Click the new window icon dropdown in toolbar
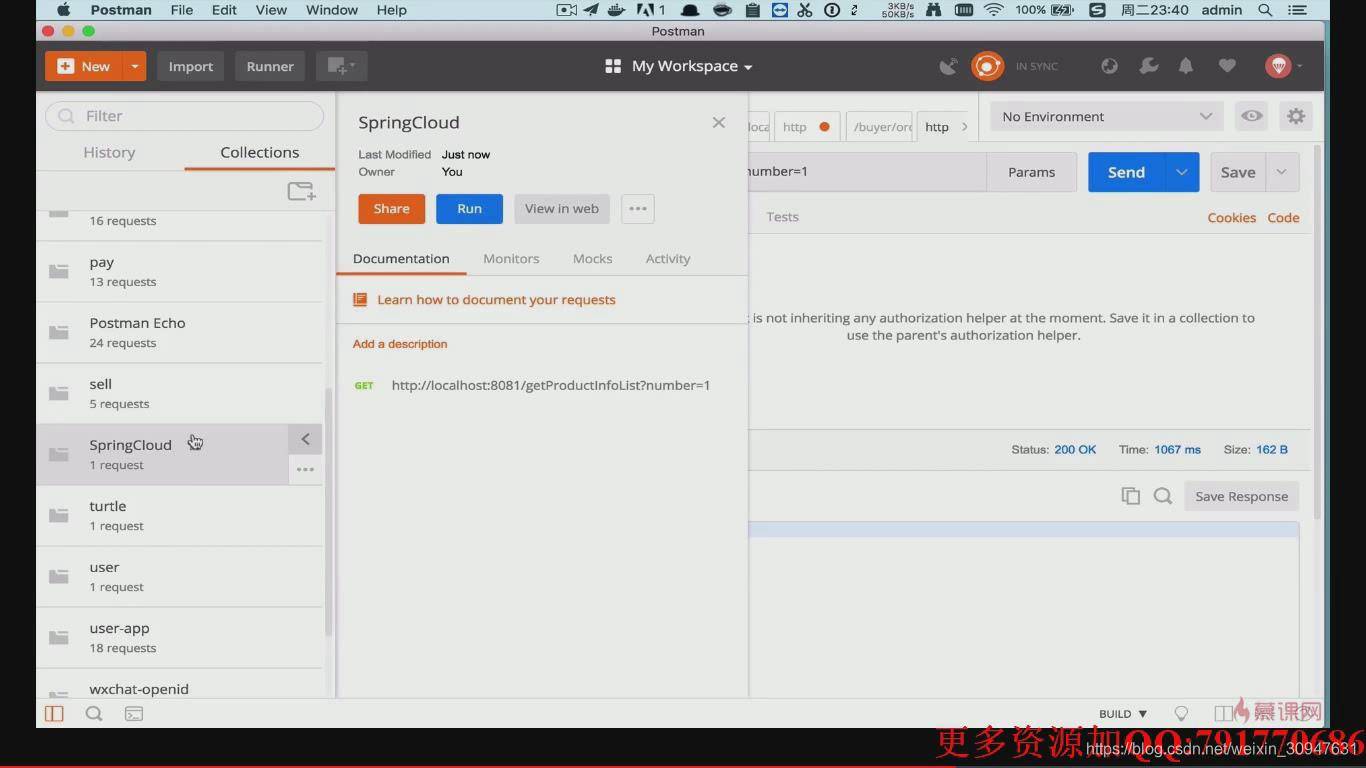The image size is (1366, 768). [342, 66]
